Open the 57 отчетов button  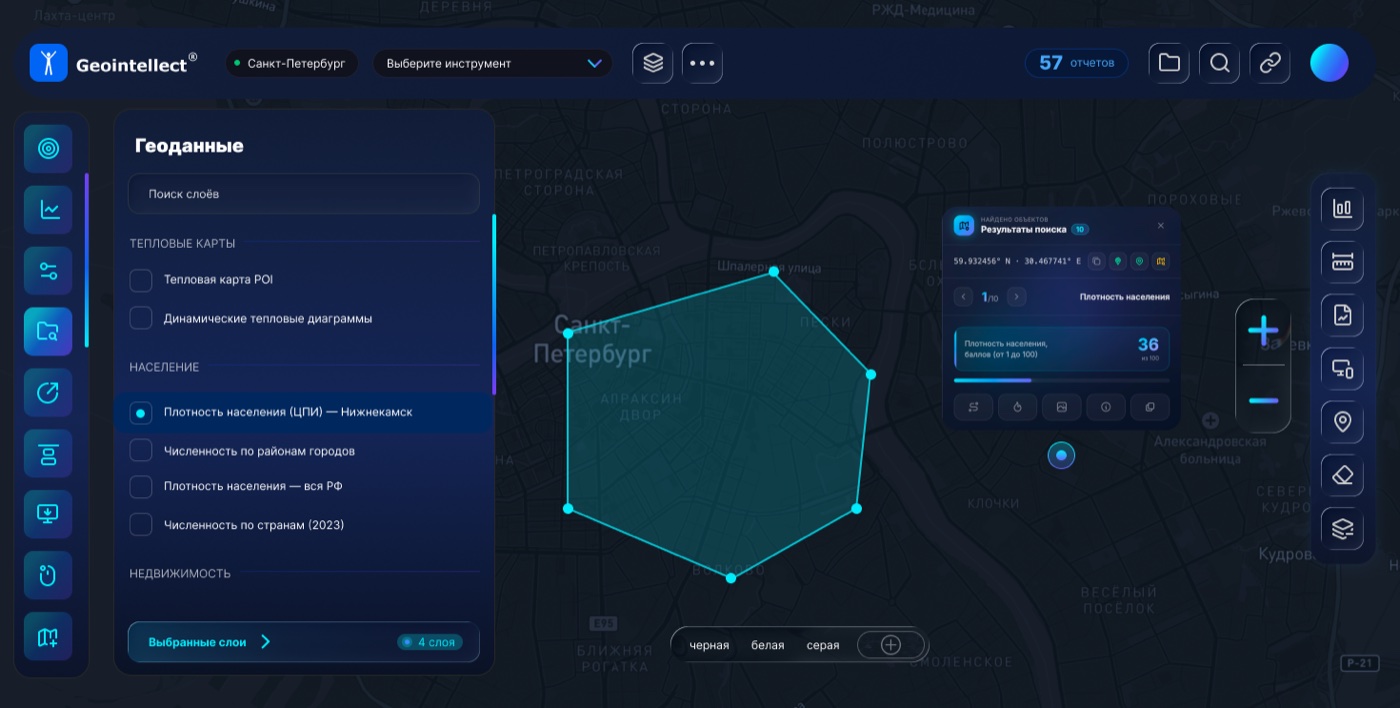1076,63
